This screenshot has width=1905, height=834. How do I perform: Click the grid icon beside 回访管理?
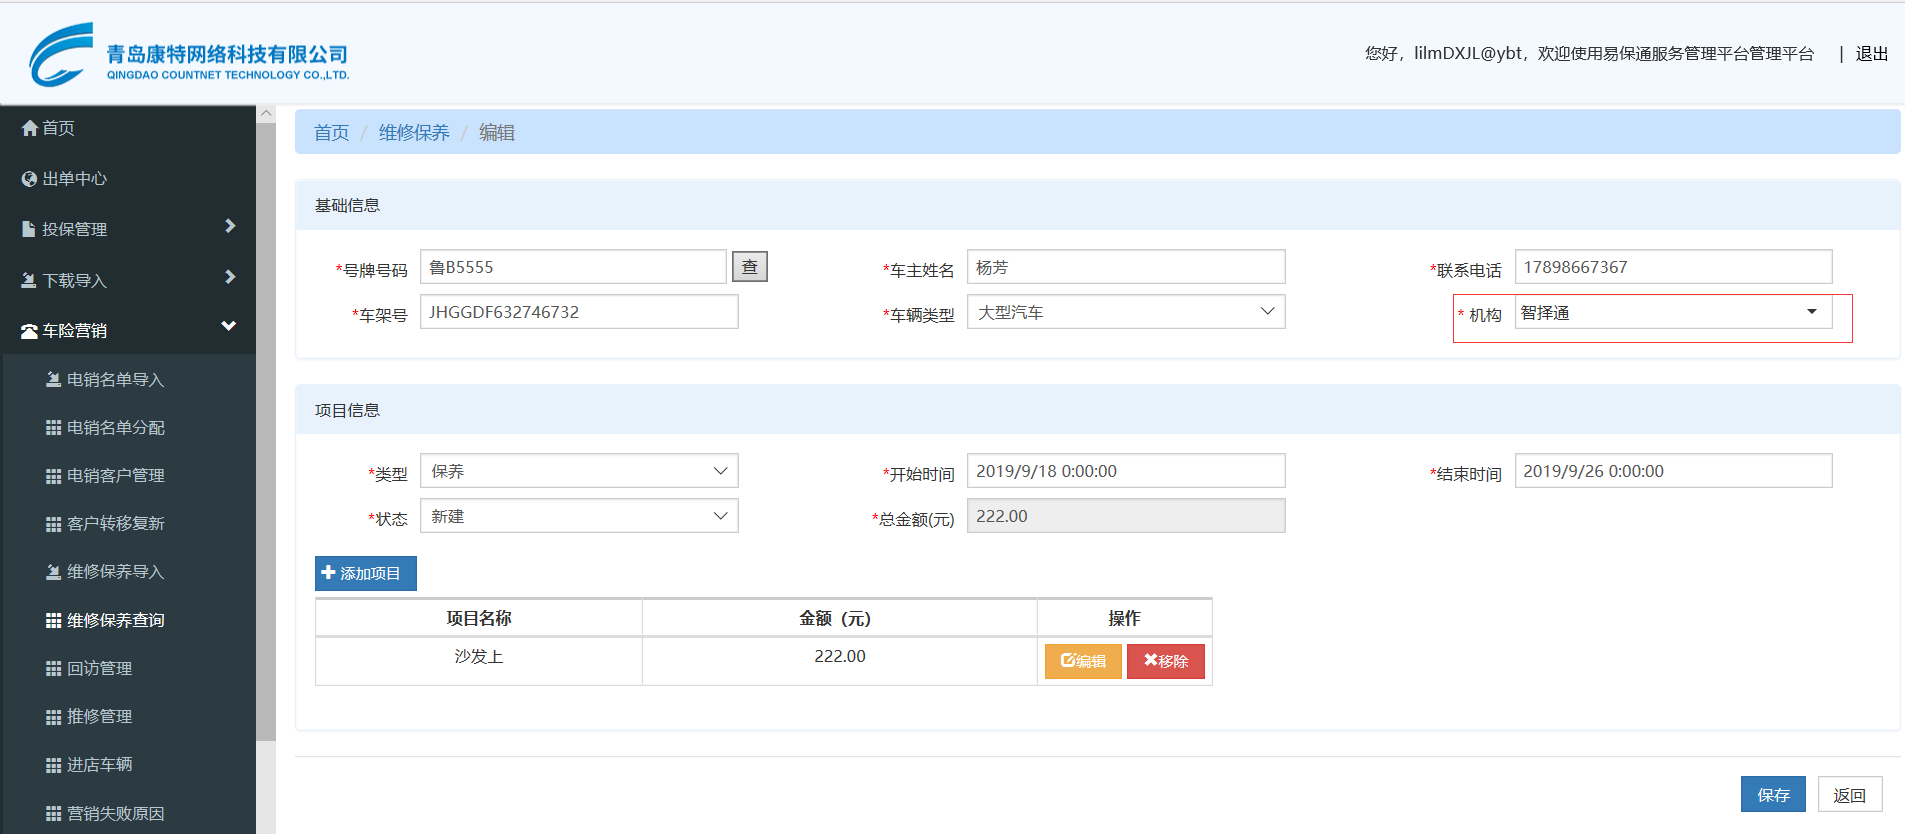[x=54, y=669]
